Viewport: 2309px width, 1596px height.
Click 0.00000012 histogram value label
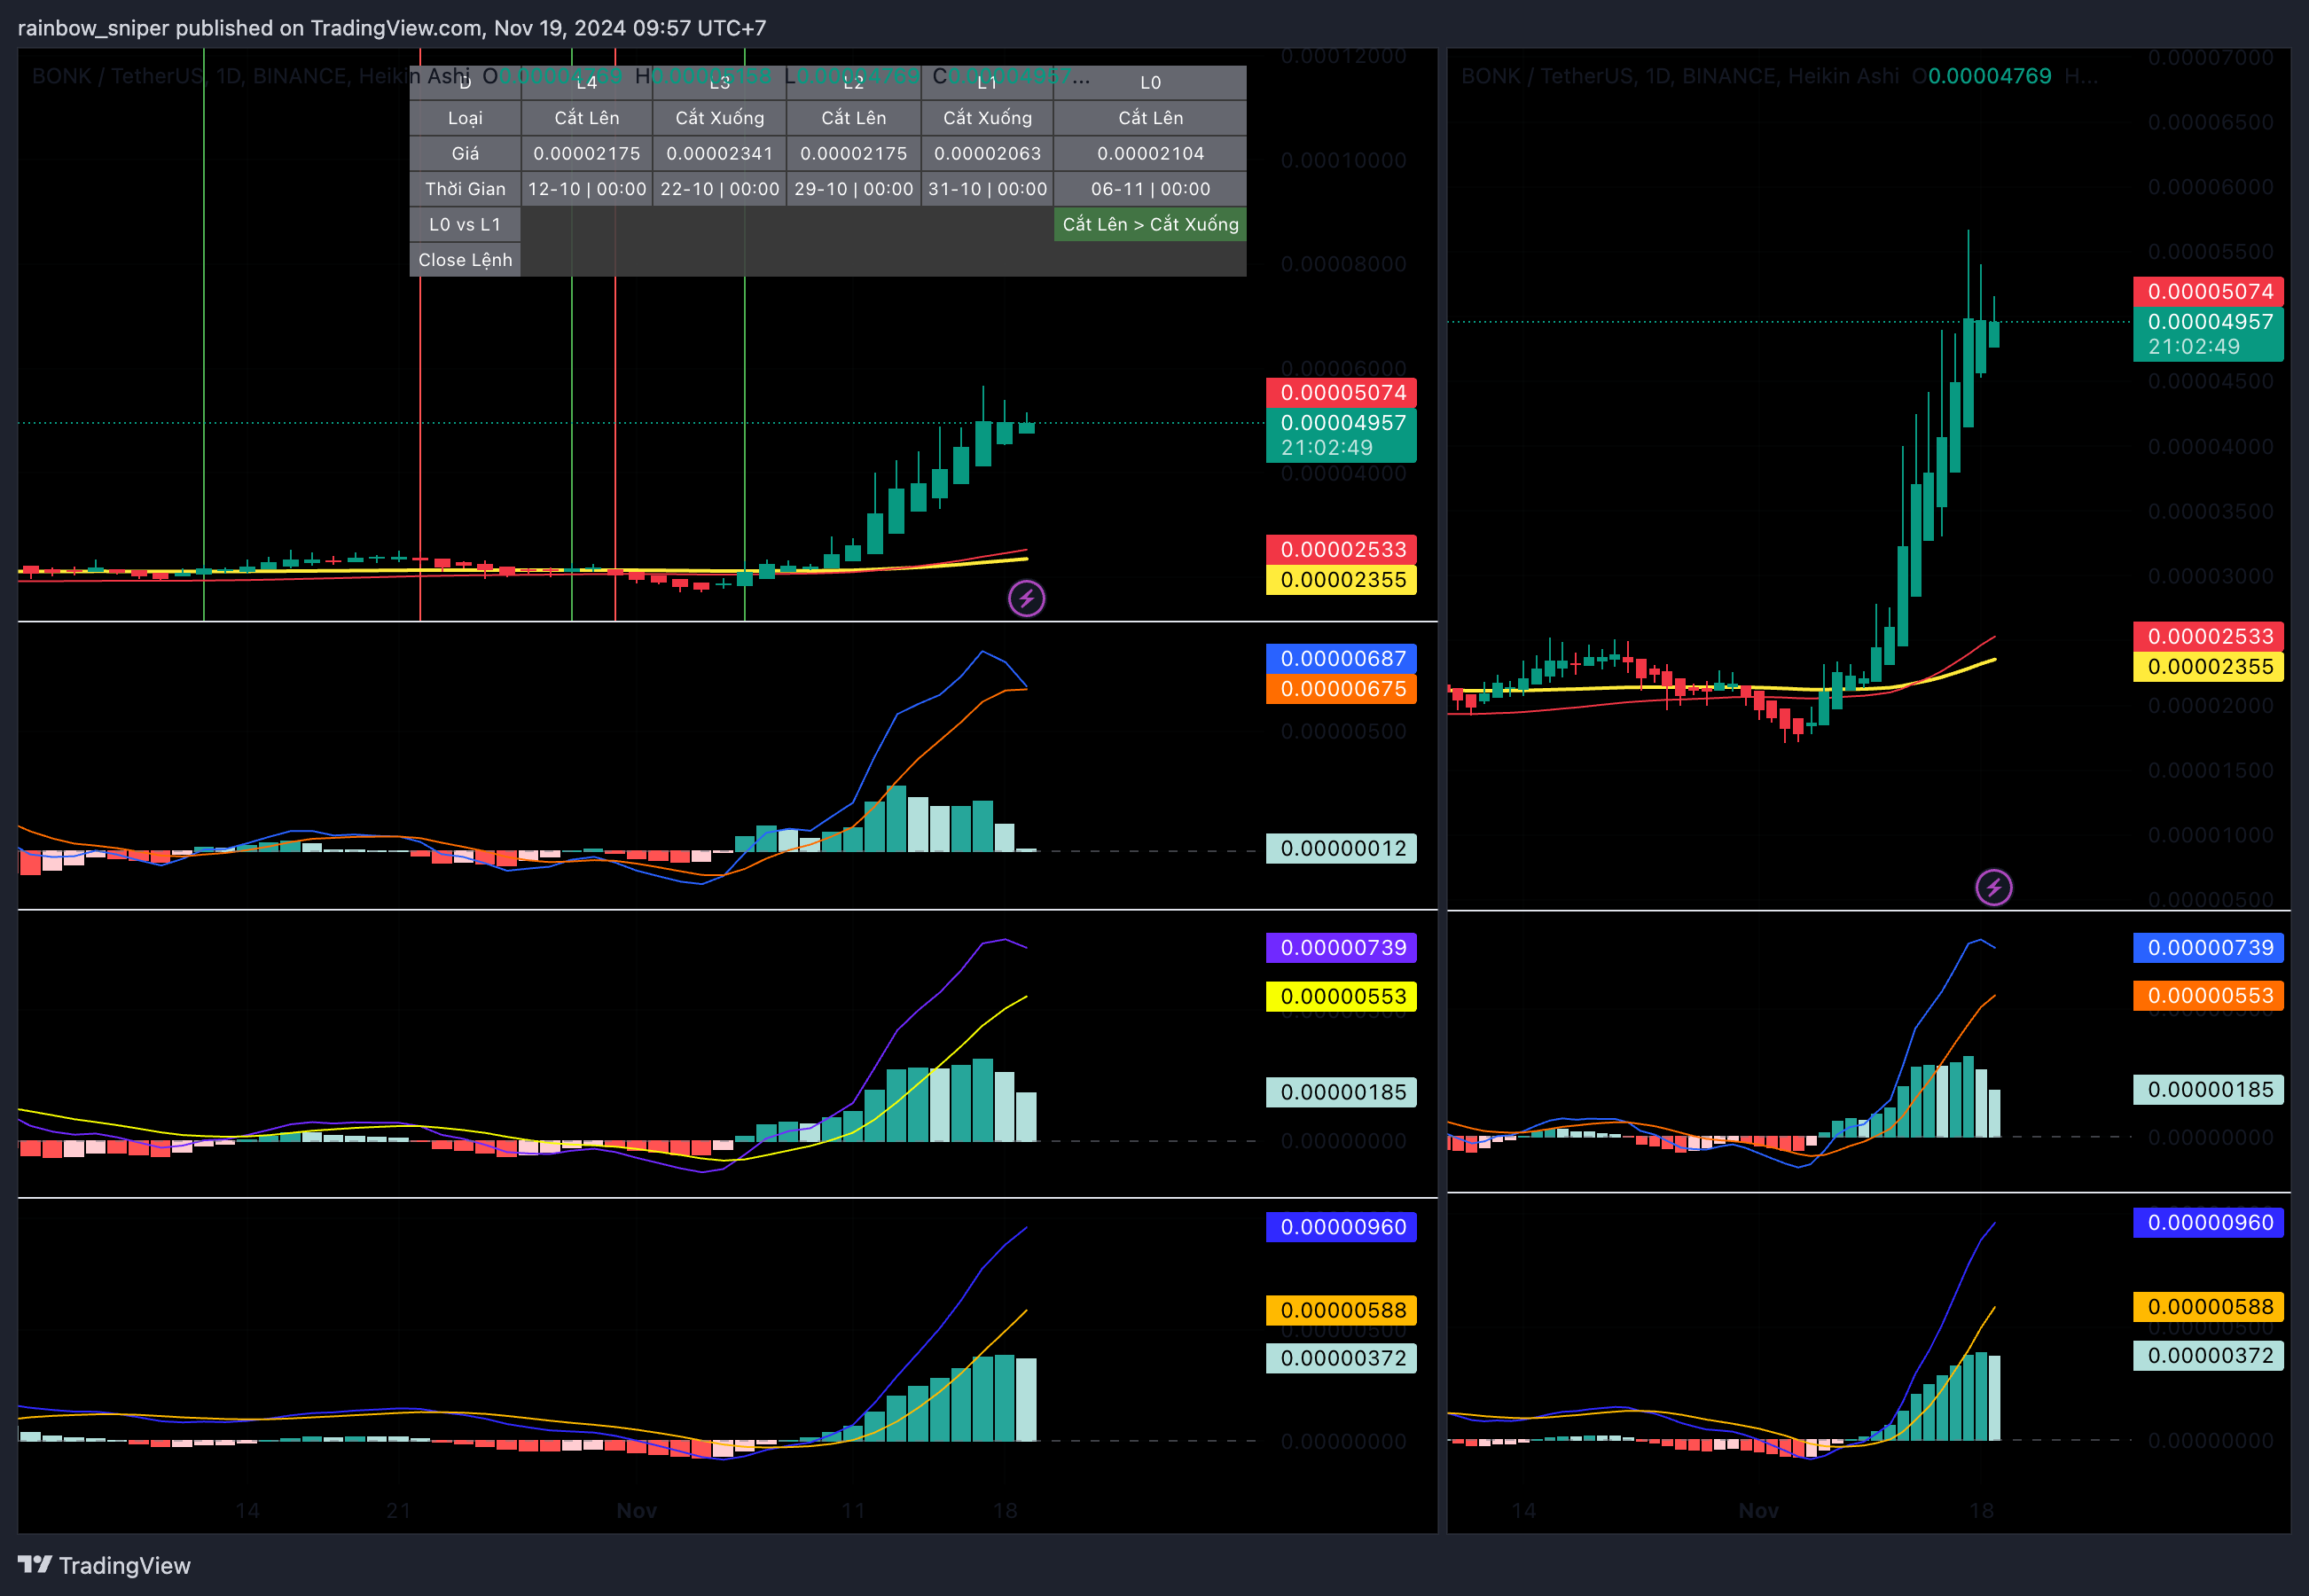[x=1341, y=848]
